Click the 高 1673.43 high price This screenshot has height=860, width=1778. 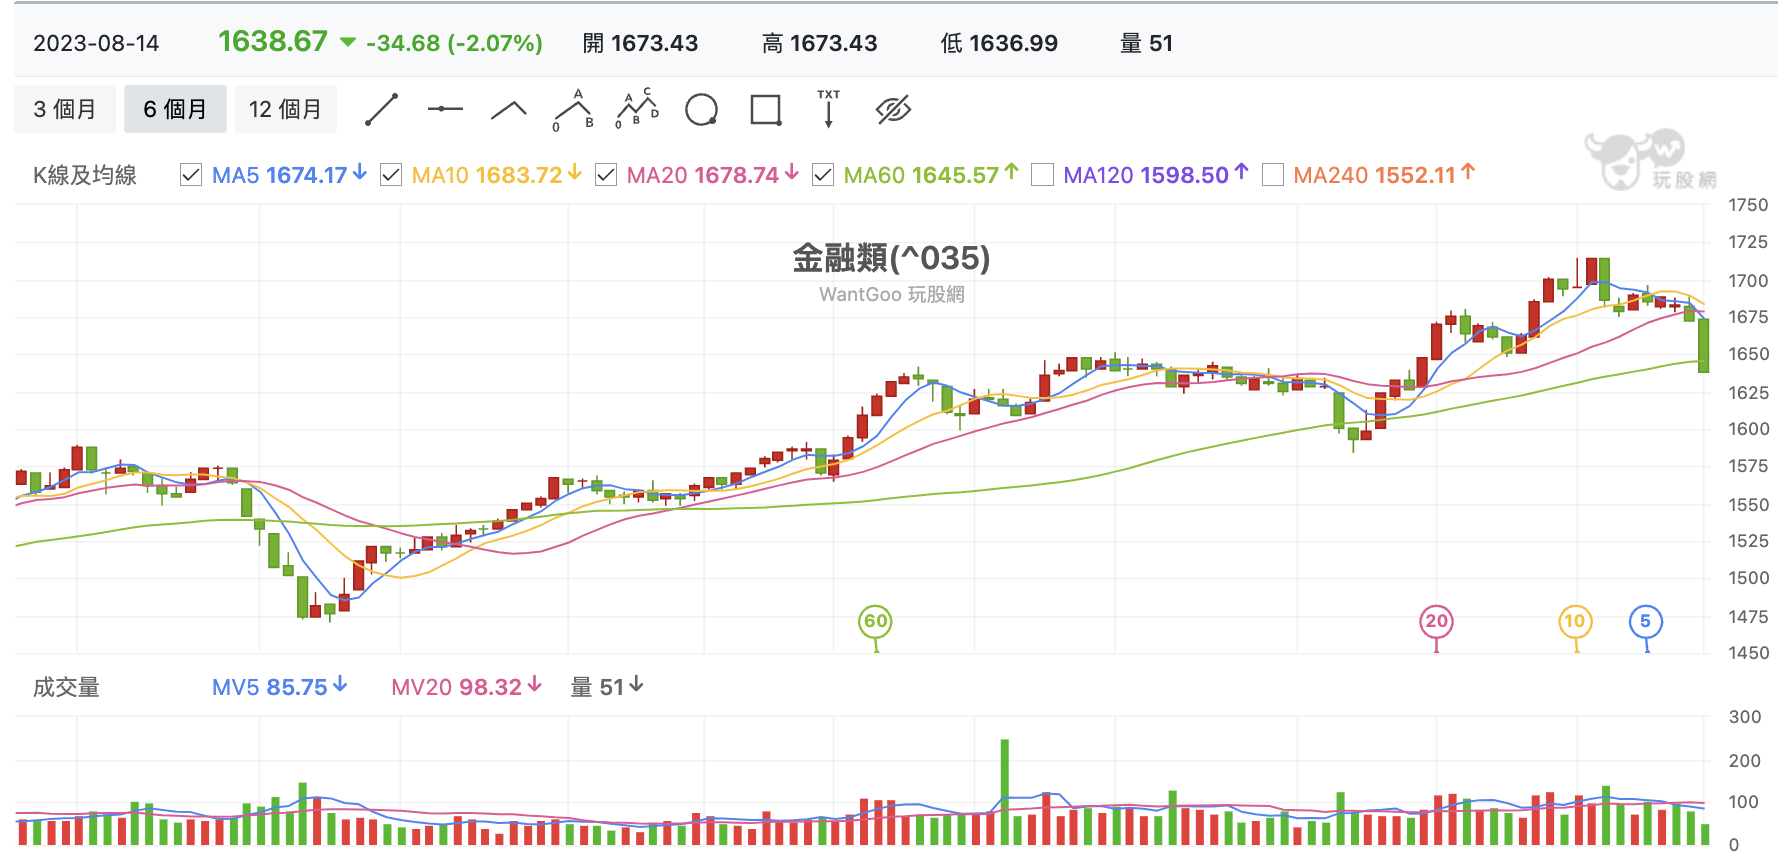(x=819, y=43)
